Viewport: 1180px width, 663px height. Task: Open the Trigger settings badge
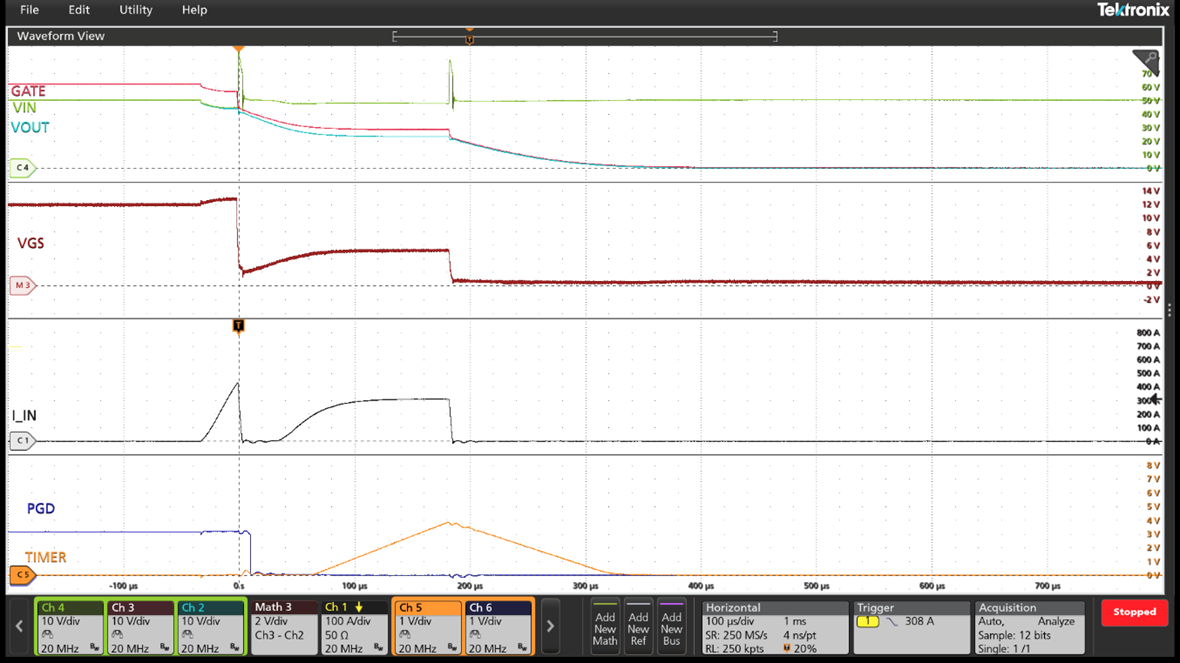click(910, 627)
